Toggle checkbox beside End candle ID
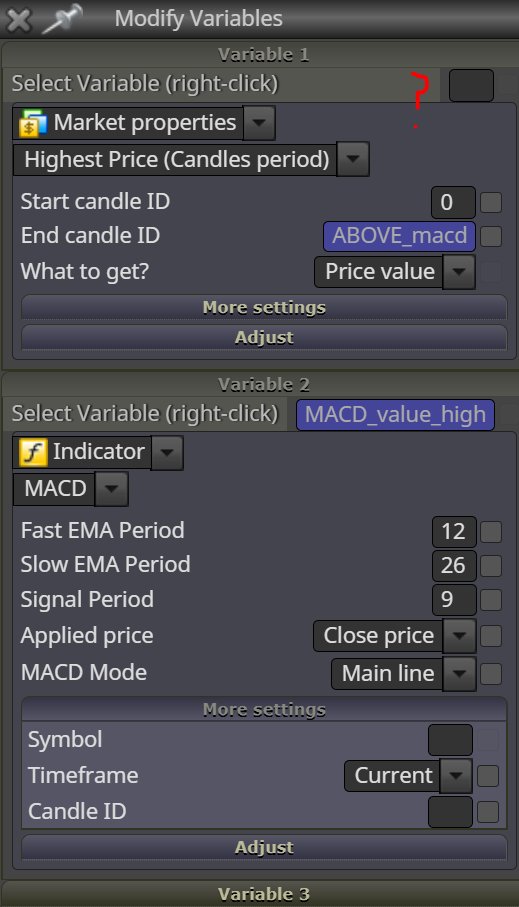 491,236
